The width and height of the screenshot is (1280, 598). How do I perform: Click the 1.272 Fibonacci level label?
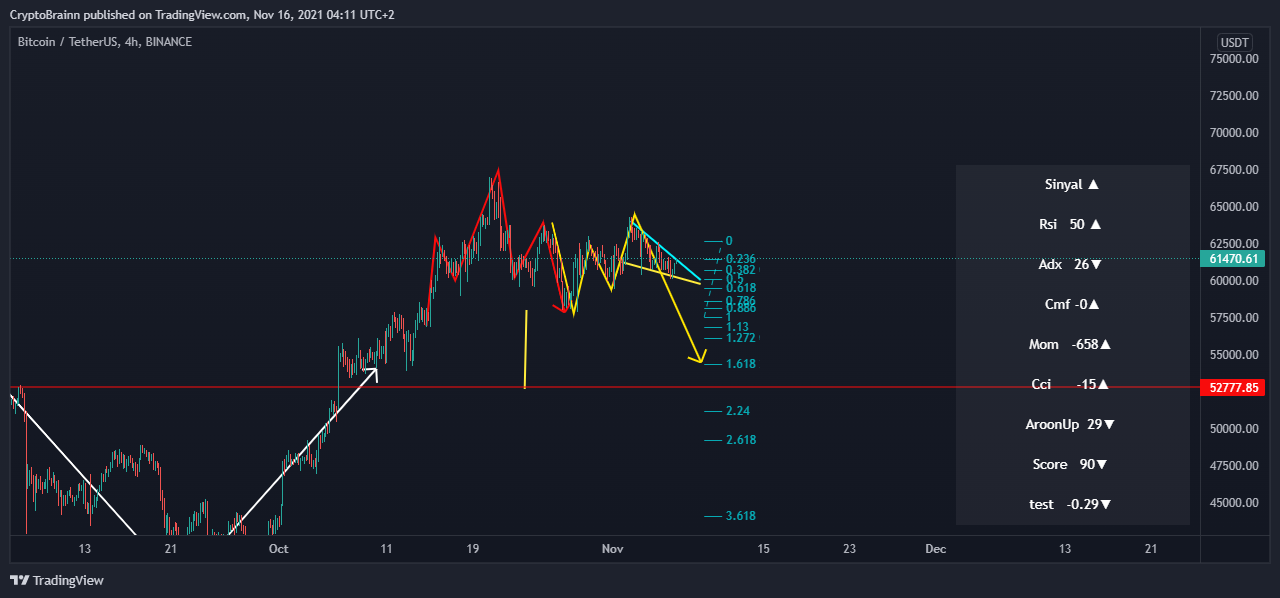tap(741, 338)
